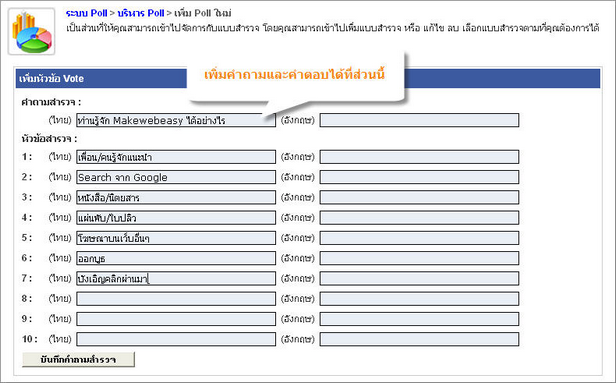
Task: Select empty Thai field for option 8
Action: (x=176, y=299)
